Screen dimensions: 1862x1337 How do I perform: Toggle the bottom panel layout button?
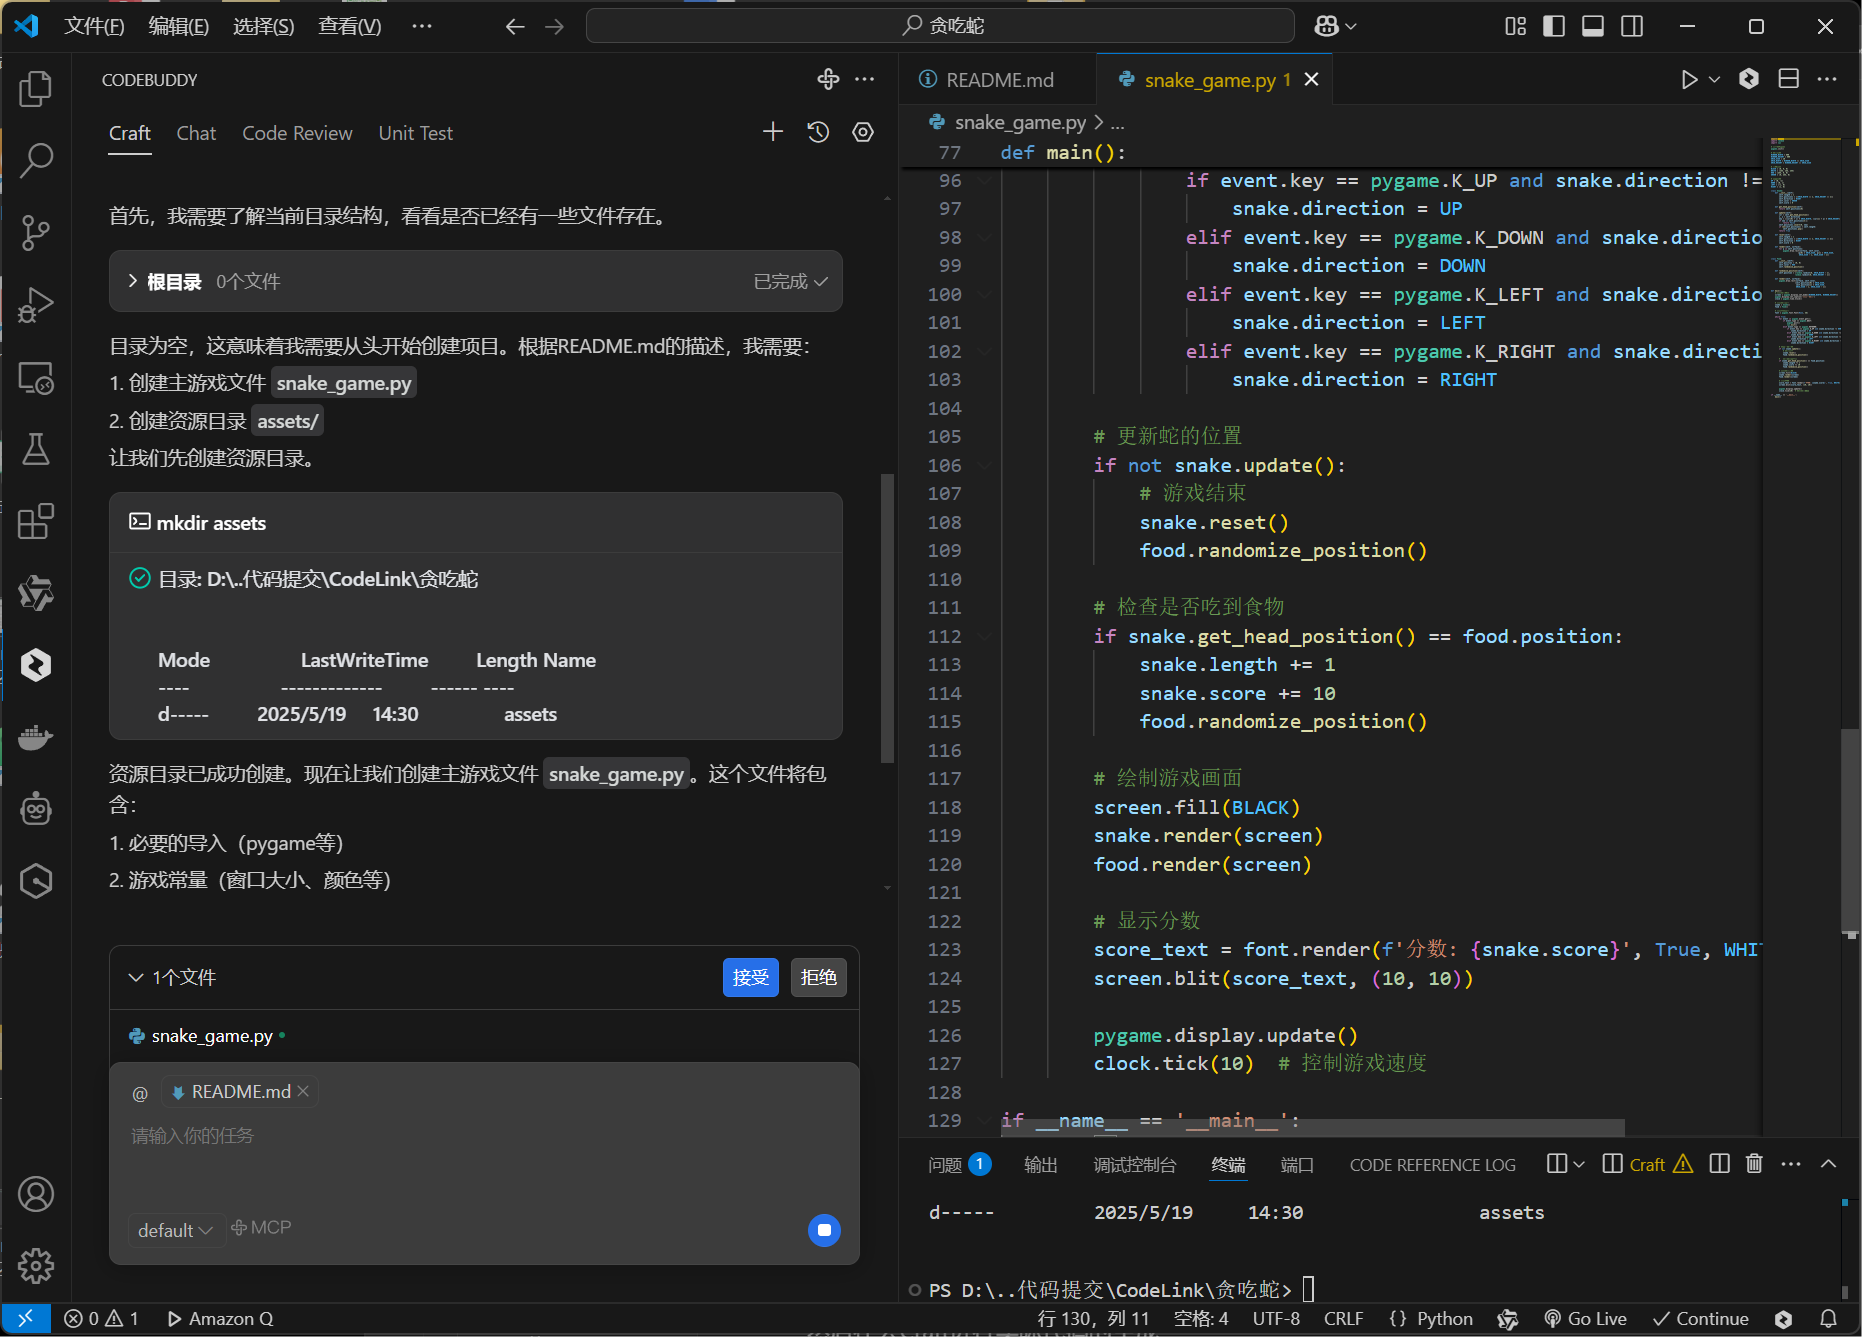(1593, 26)
